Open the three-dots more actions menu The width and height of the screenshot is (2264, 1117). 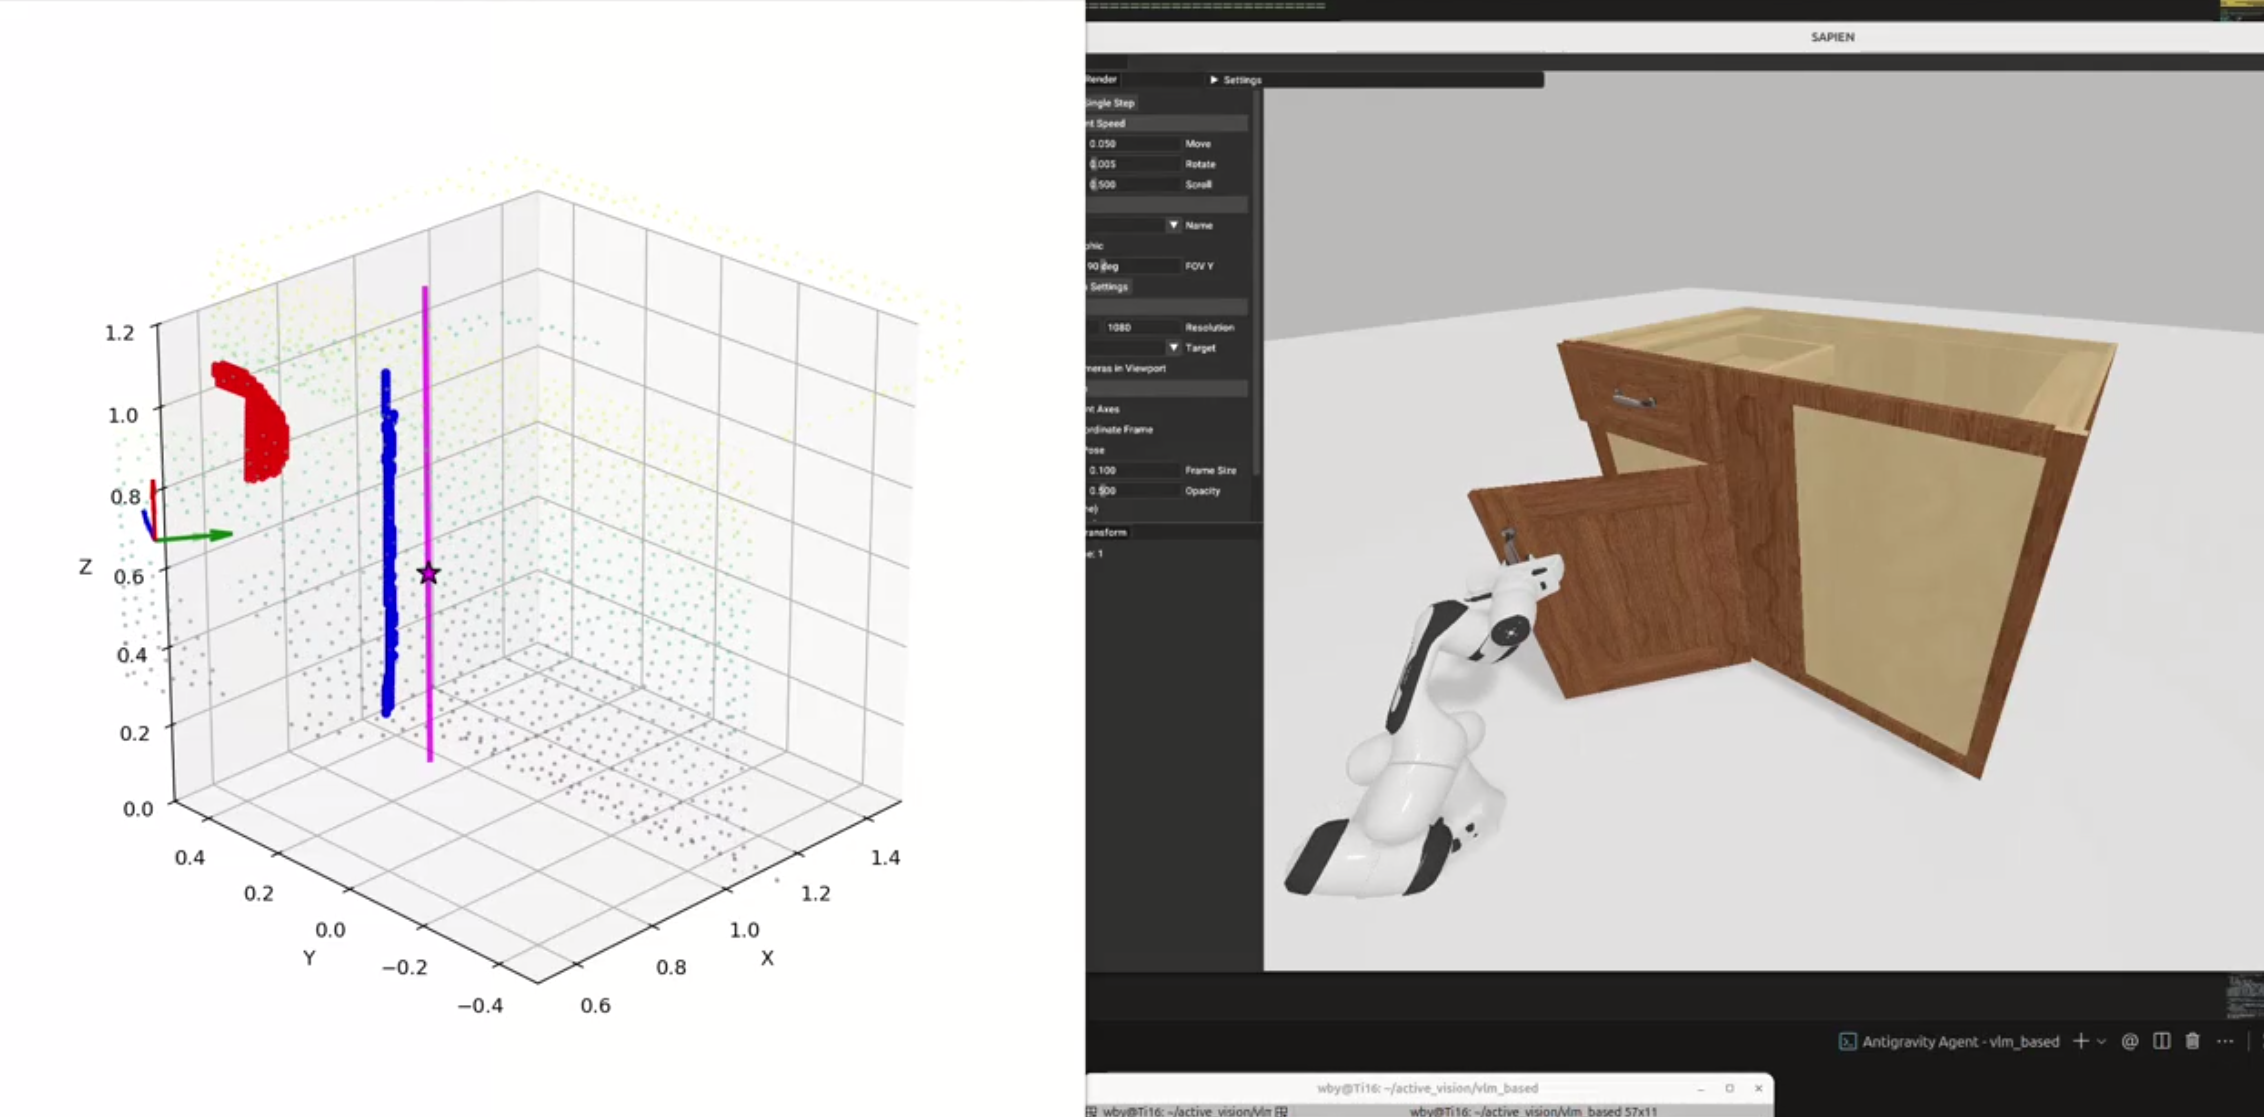click(2225, 1041)
